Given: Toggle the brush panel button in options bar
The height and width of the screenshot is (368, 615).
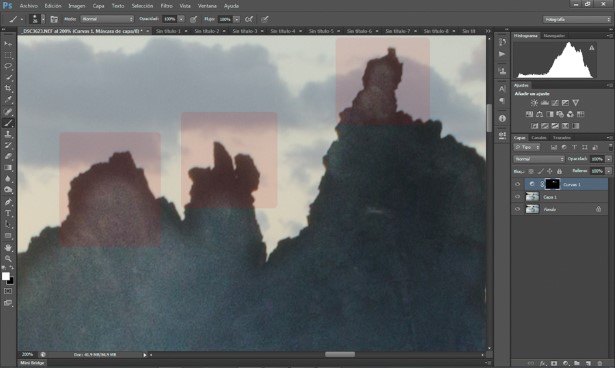Looking at the screenshot, I should pyautogui.click(x=54, y=19).
